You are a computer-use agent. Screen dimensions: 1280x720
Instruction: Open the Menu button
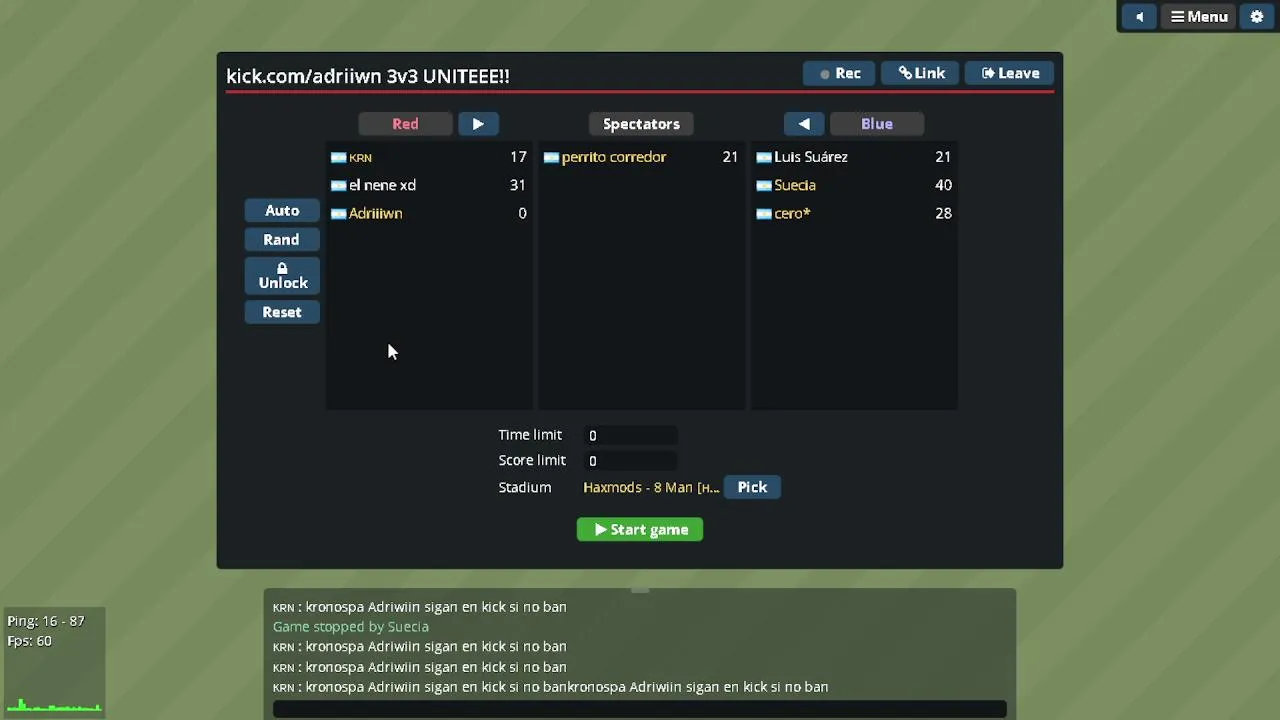pos(1199,17)
